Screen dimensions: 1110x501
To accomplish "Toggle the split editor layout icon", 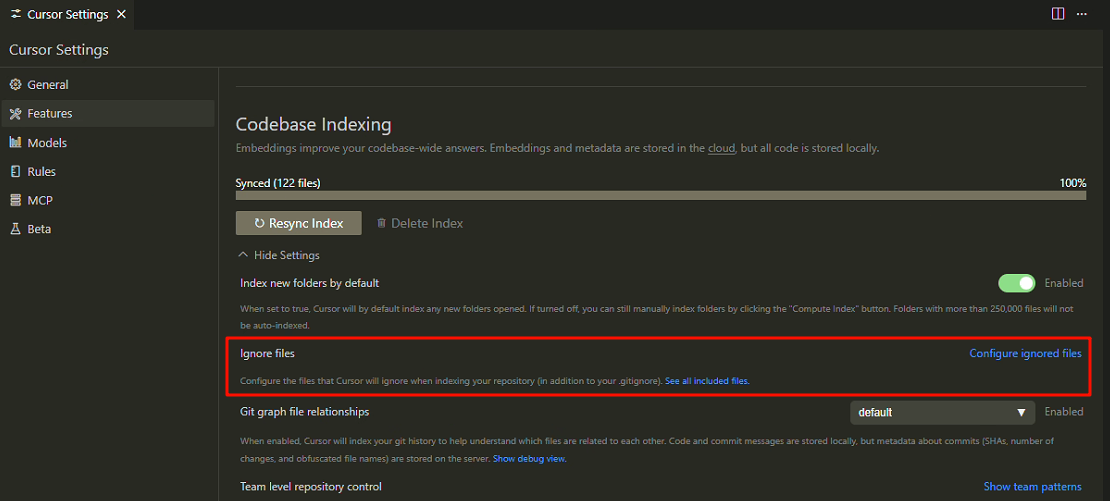I will point(1058,13).
